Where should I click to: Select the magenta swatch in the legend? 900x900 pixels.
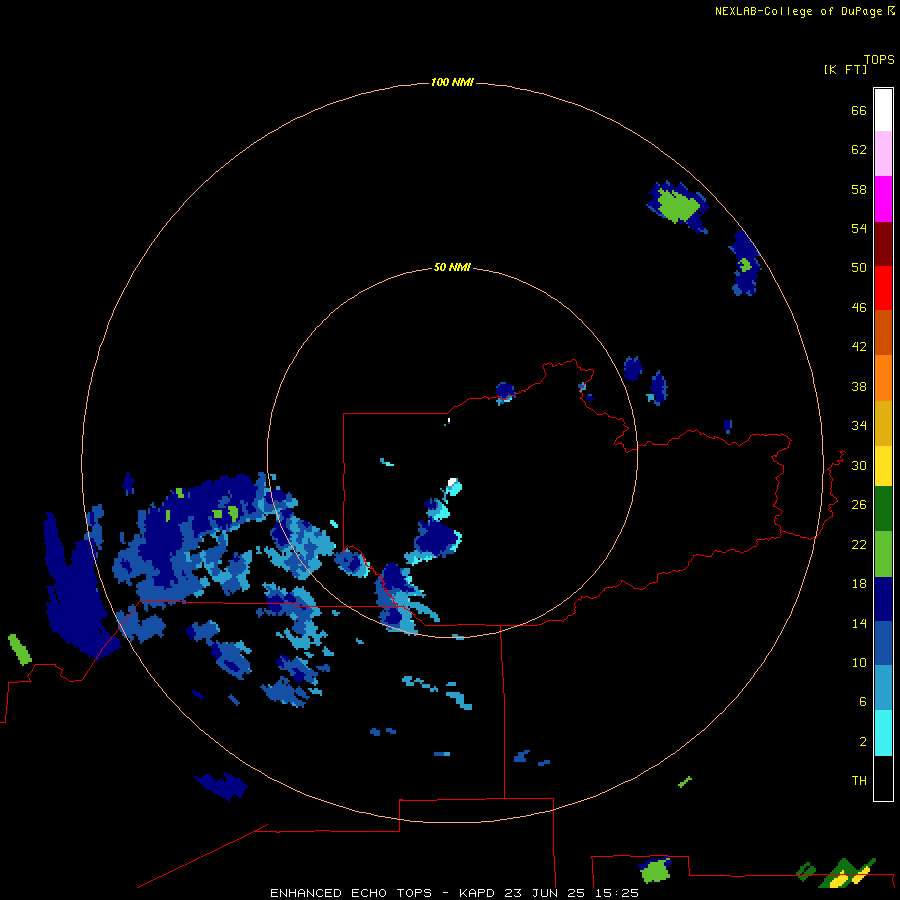883,199
